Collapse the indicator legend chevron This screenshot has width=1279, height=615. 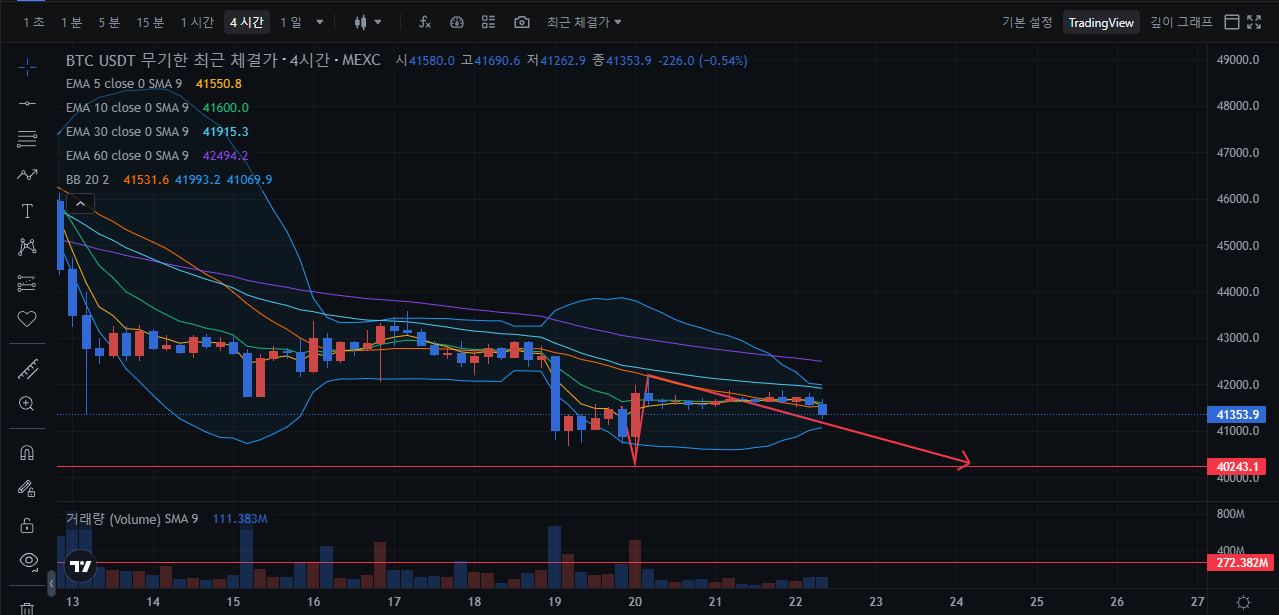tap(81, 204)
